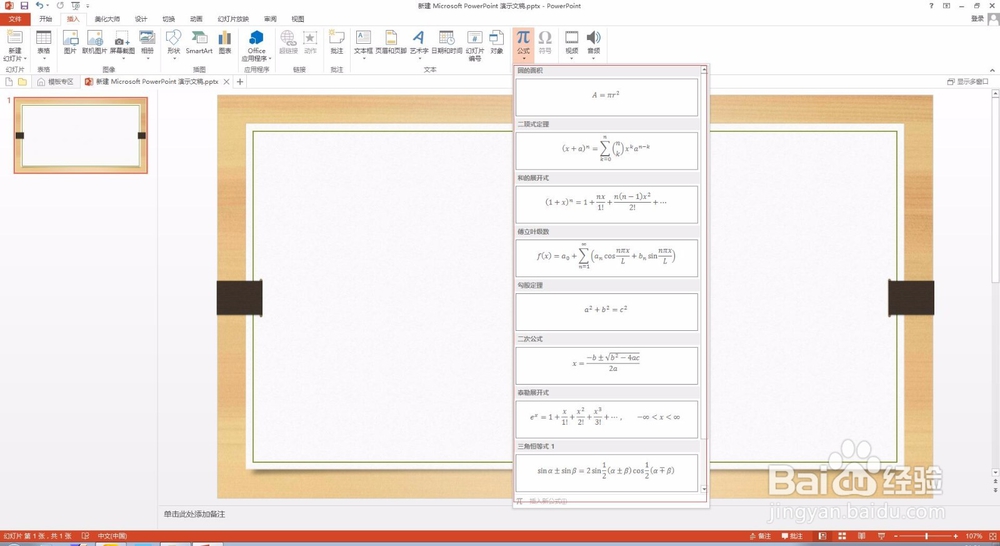Insert Slide Number (幻灯片编号)
The width and height of the screenshot is (1000, 546).
coord(474,45)
